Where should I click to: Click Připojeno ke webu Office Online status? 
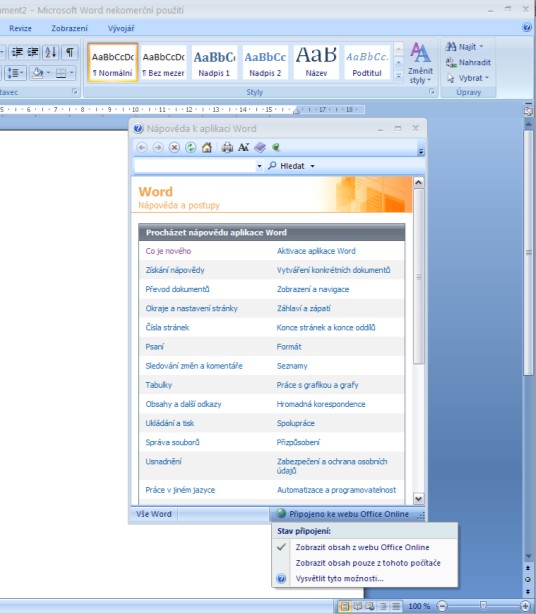tap(343, 514)
